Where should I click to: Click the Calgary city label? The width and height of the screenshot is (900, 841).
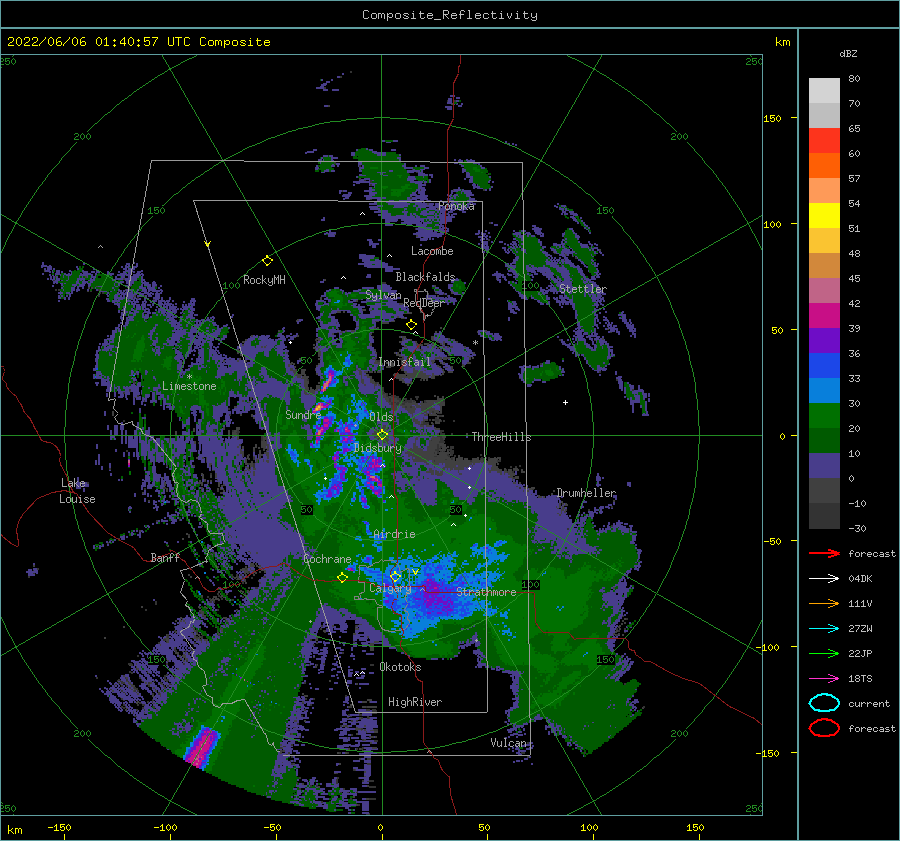pyautogui.click(x=390, y=588)
